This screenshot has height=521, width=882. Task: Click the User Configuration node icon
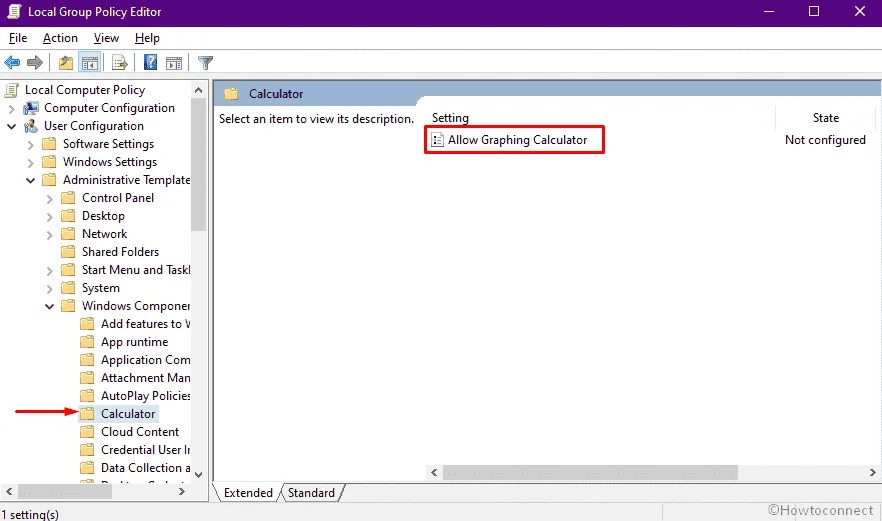pos(31,126)
